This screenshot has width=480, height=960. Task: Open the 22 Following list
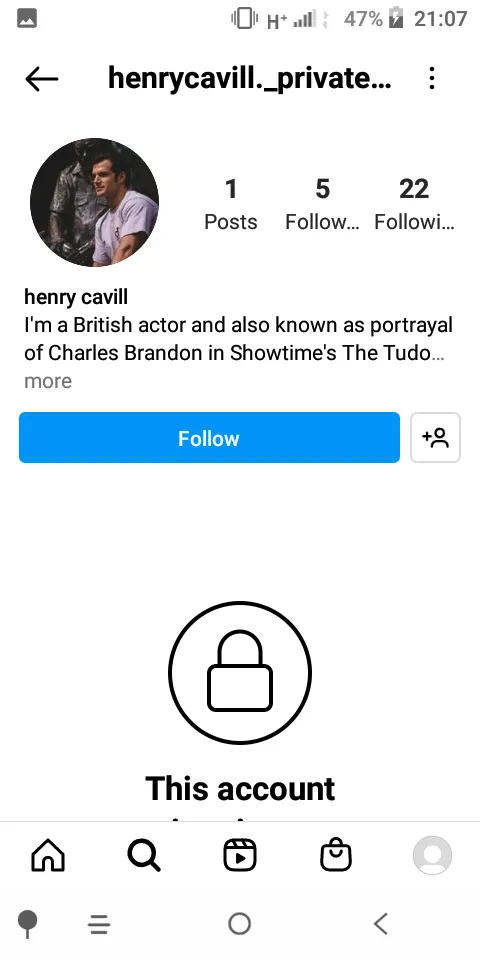pyautogui.click(x=414, y=204)
